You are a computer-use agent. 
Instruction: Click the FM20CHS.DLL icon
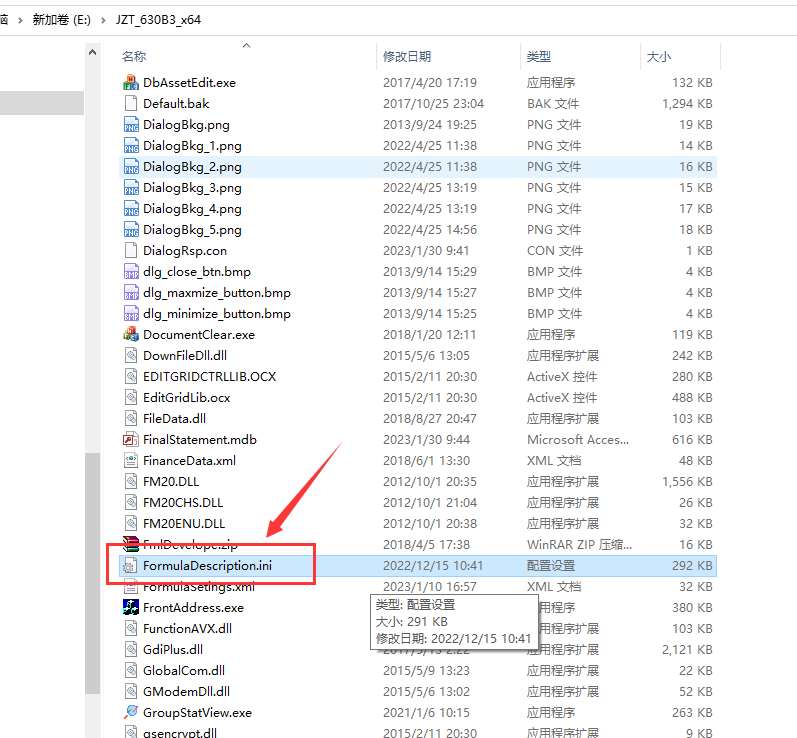[x=131, y=503]
